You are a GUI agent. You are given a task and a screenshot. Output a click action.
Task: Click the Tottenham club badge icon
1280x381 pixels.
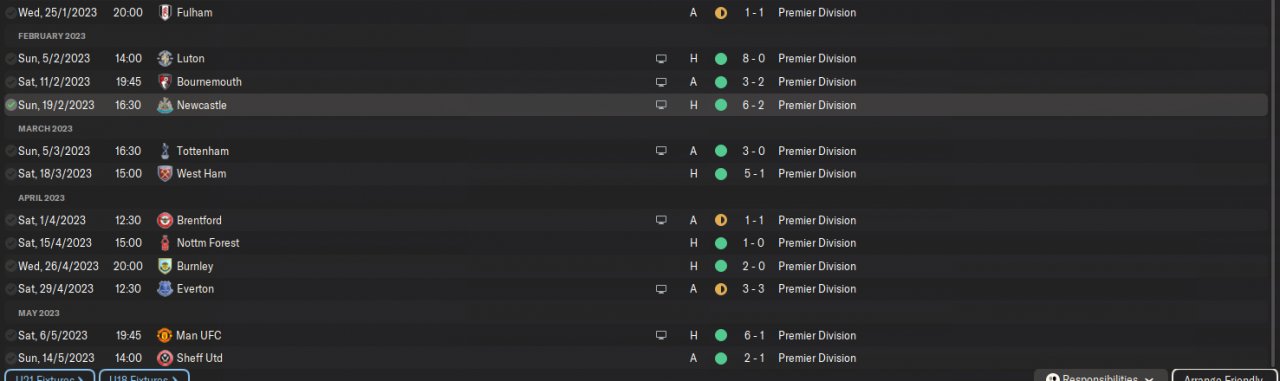pos(165,151)
